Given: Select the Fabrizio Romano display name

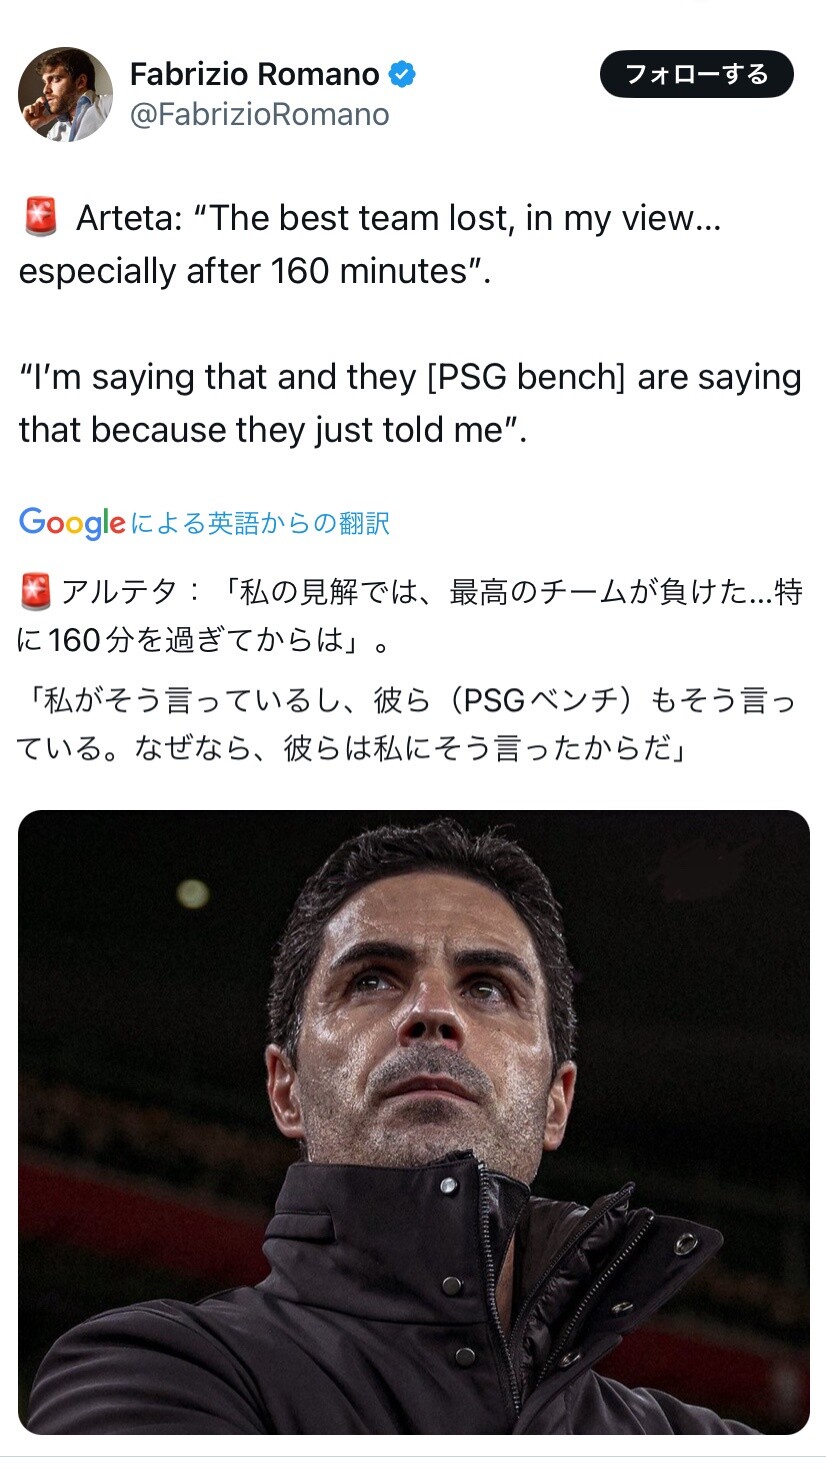Looking at the screenshot, I should pyautogui.click(x=255, y=74).
